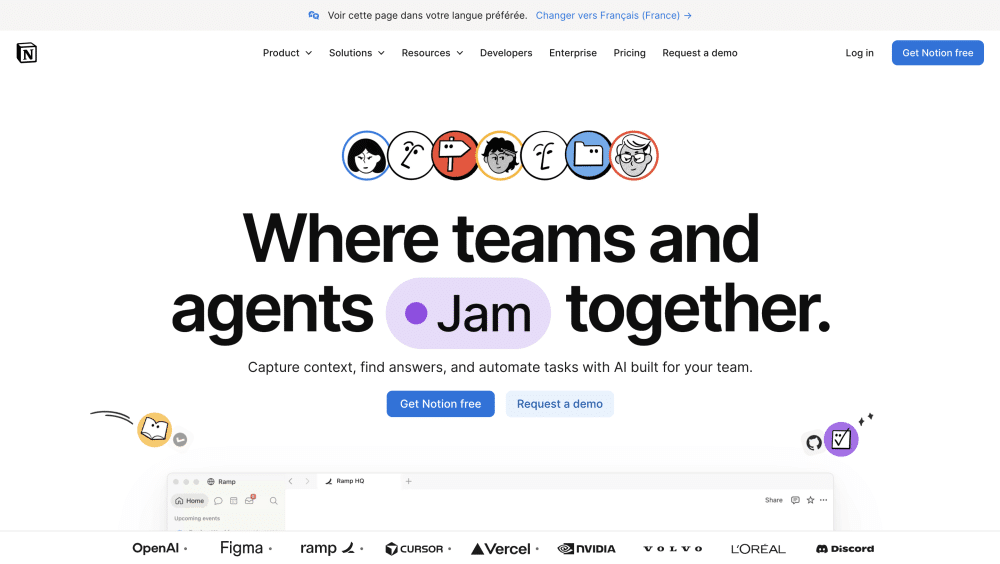Click the blue folder avatar icon
Screen dimensions: 1000x564
[x=588, y=156]
